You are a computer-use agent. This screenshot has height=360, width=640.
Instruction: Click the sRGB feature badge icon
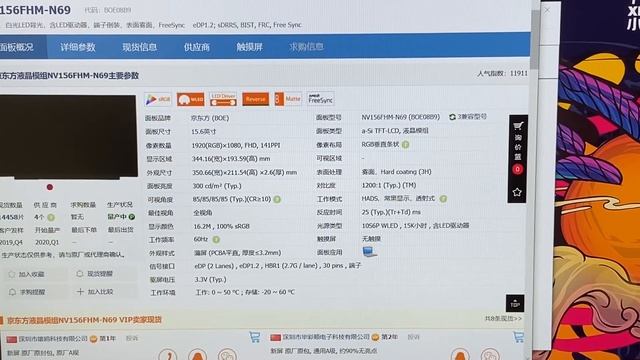pos(158,99)
